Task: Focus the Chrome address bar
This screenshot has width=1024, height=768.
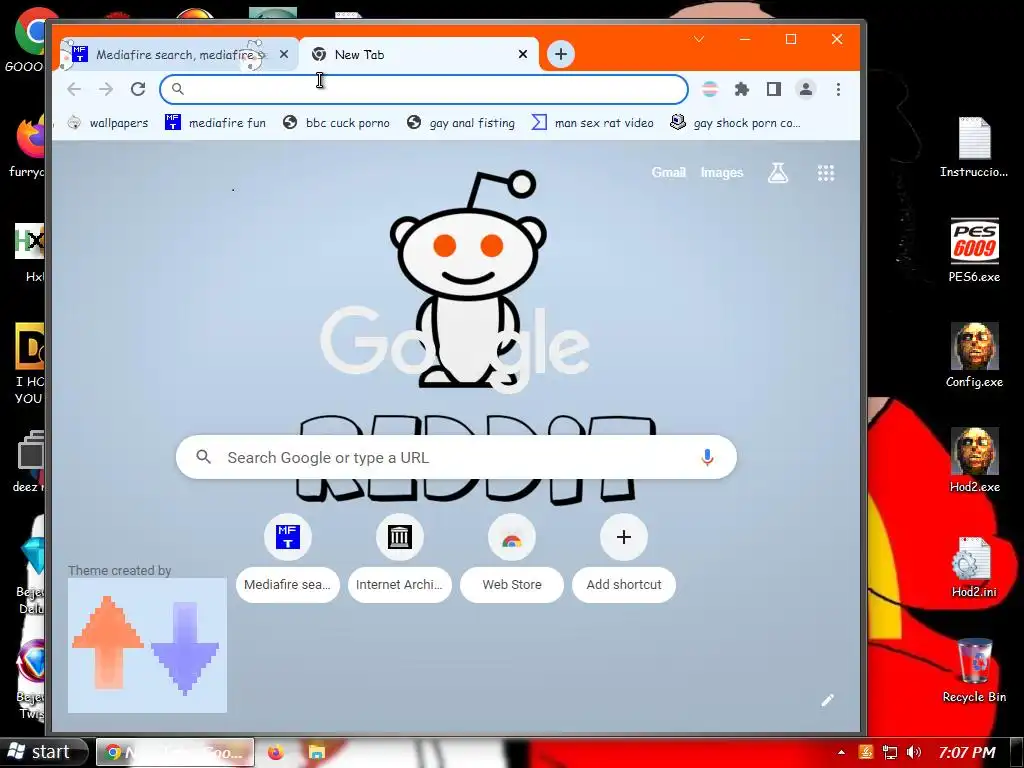Action: point(424,89)
